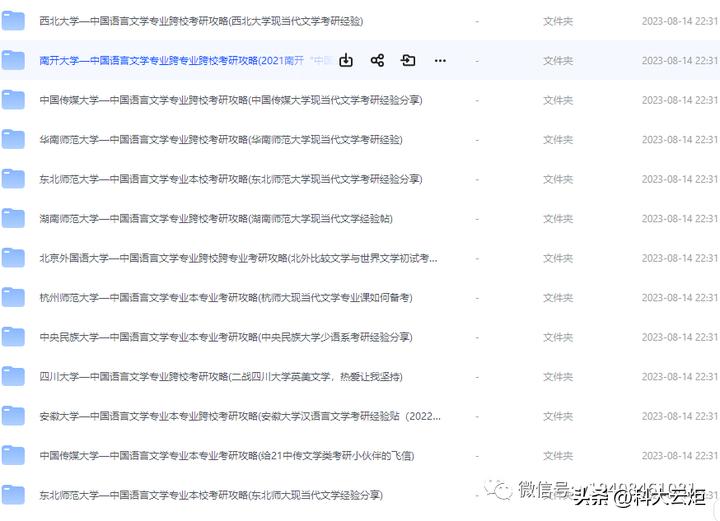Click the folder icon beside 安徽大学 entry
This screenshot has height=521, width=720.
13,415
